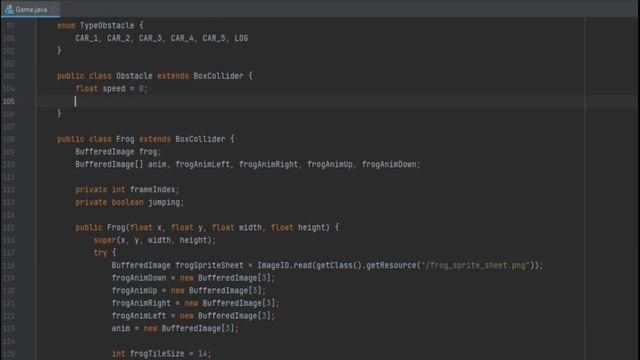Viewport: 640px width, 360px height.
Task: Click line number 105 in the gutter
Action: [x=9, y=101]
